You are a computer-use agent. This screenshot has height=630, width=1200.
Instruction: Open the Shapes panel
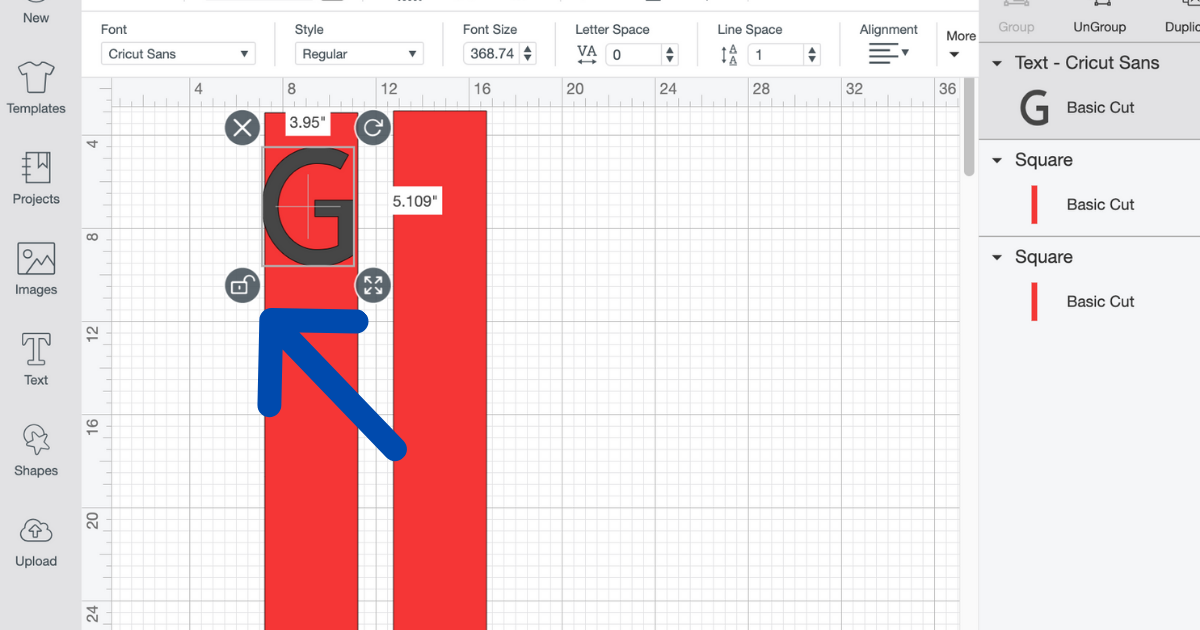[36, 450]
